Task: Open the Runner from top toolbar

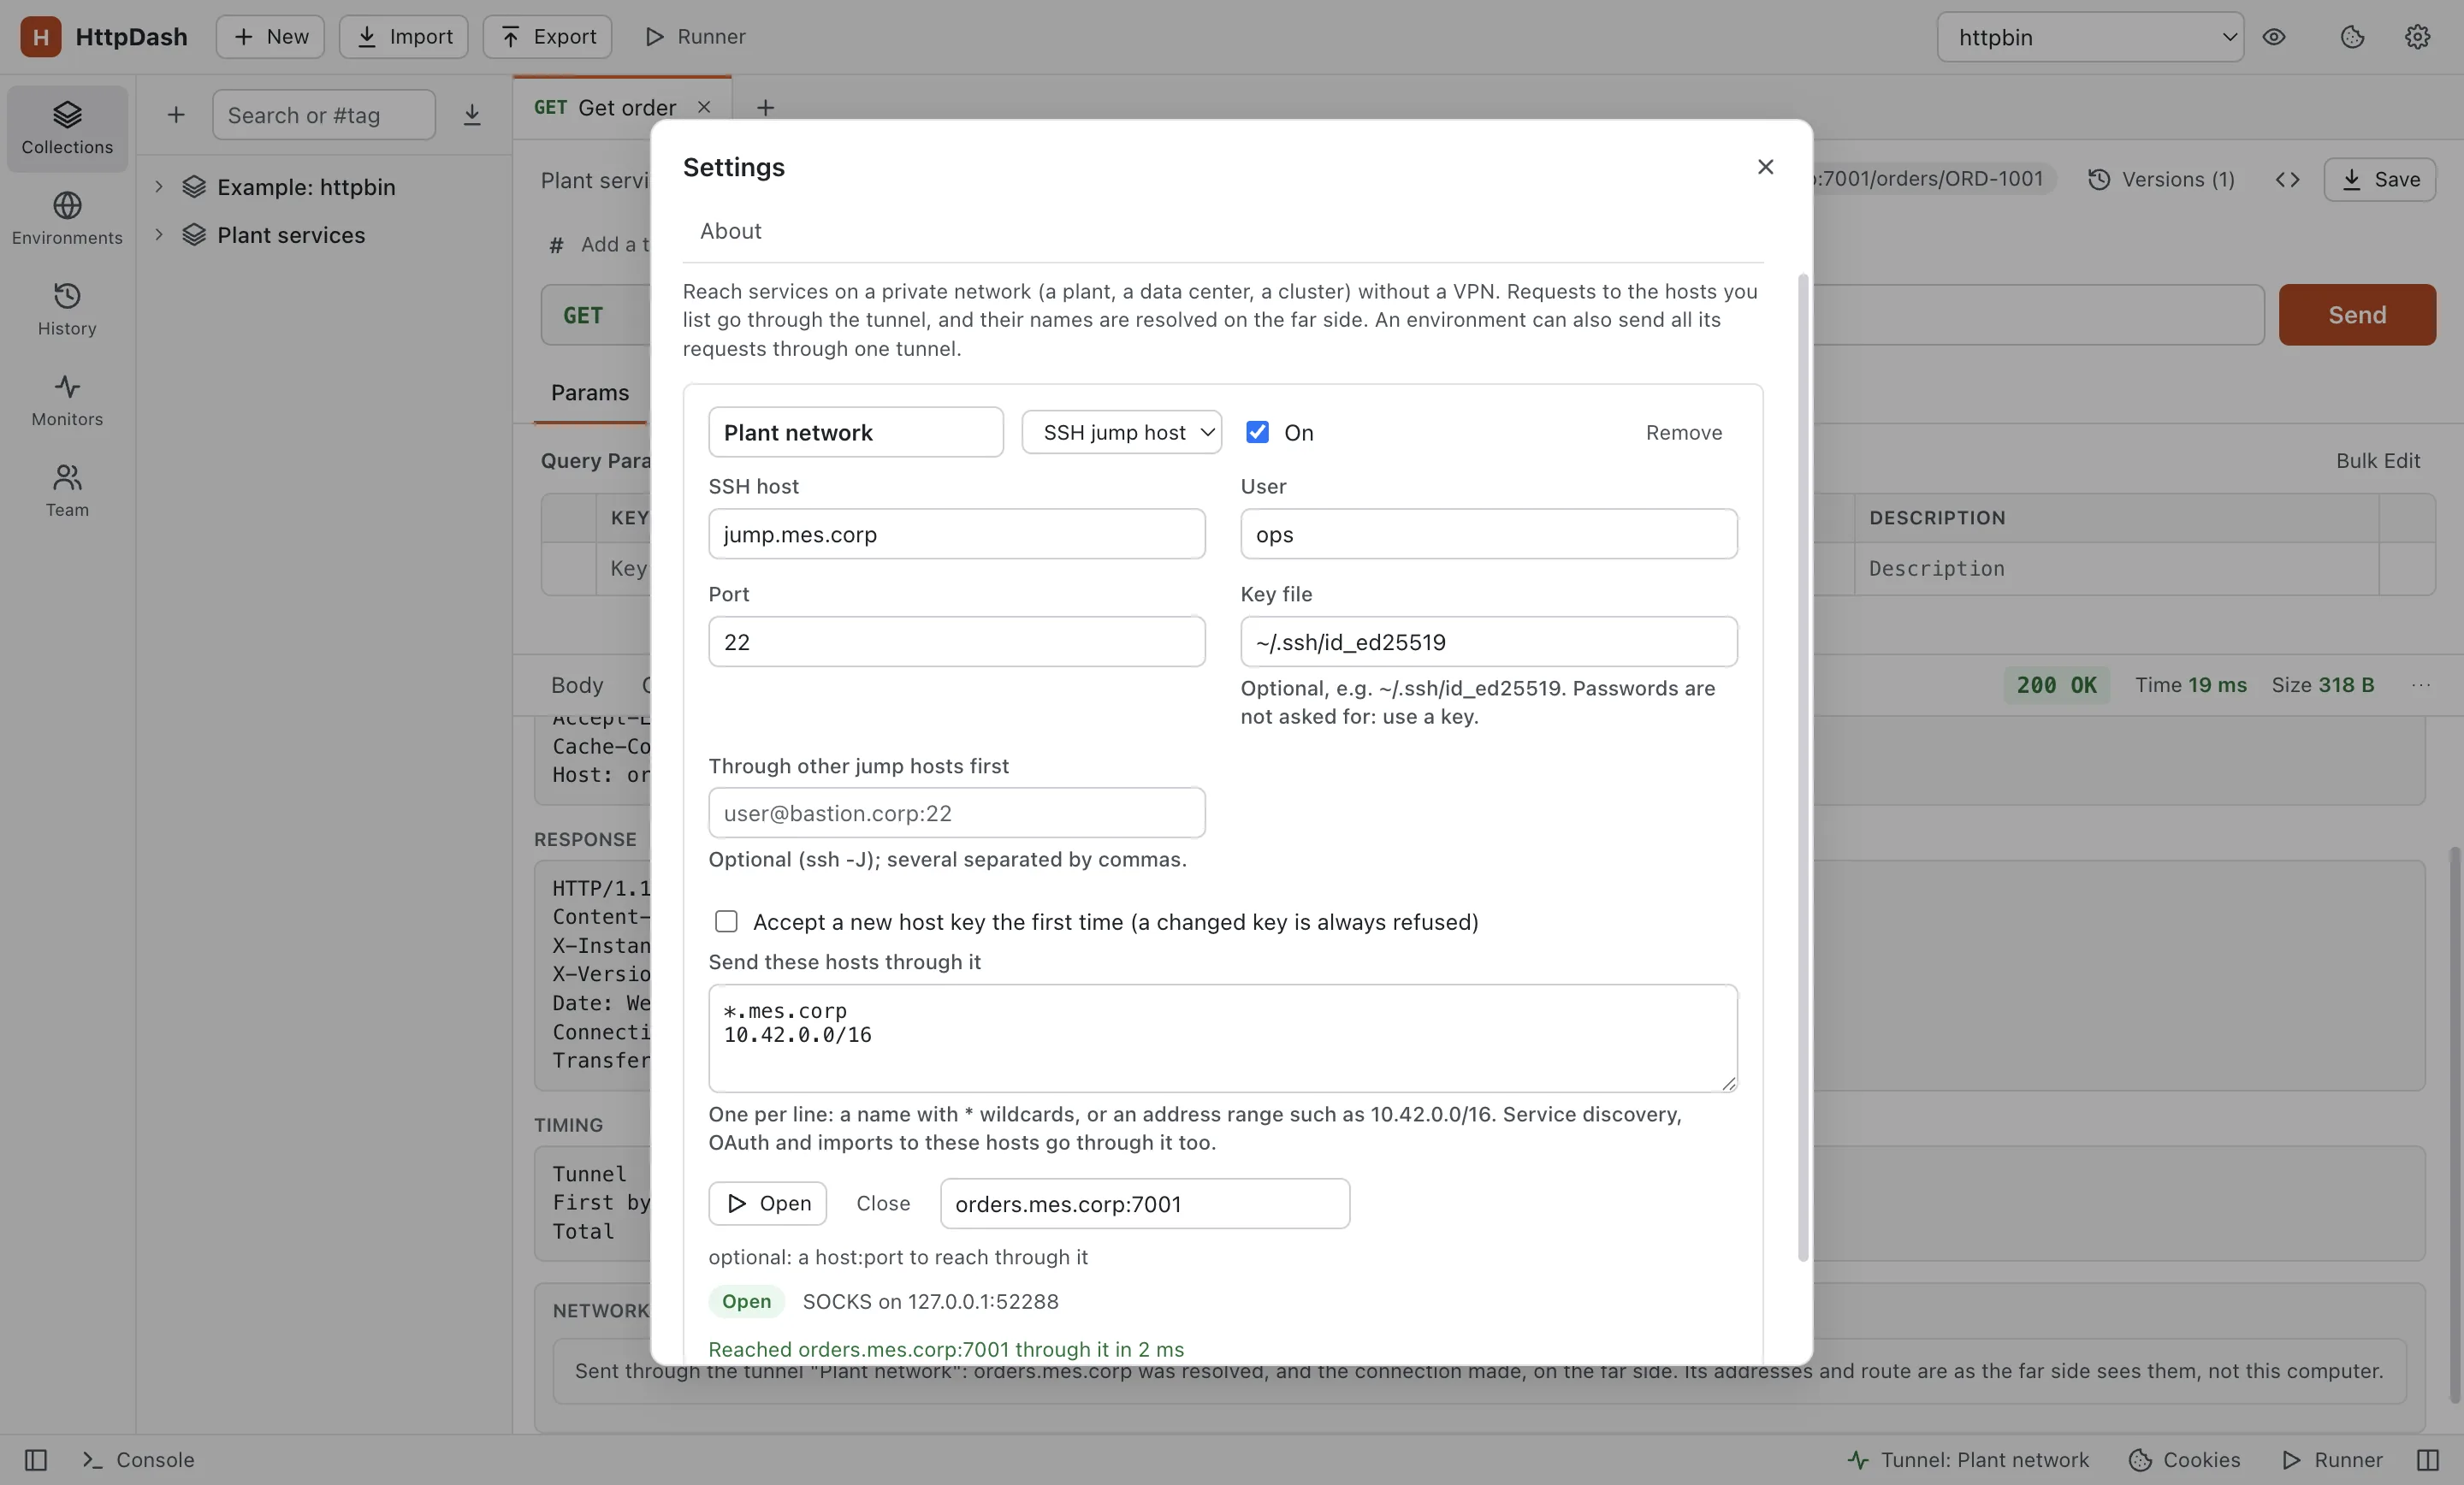Action: (695, 37)
